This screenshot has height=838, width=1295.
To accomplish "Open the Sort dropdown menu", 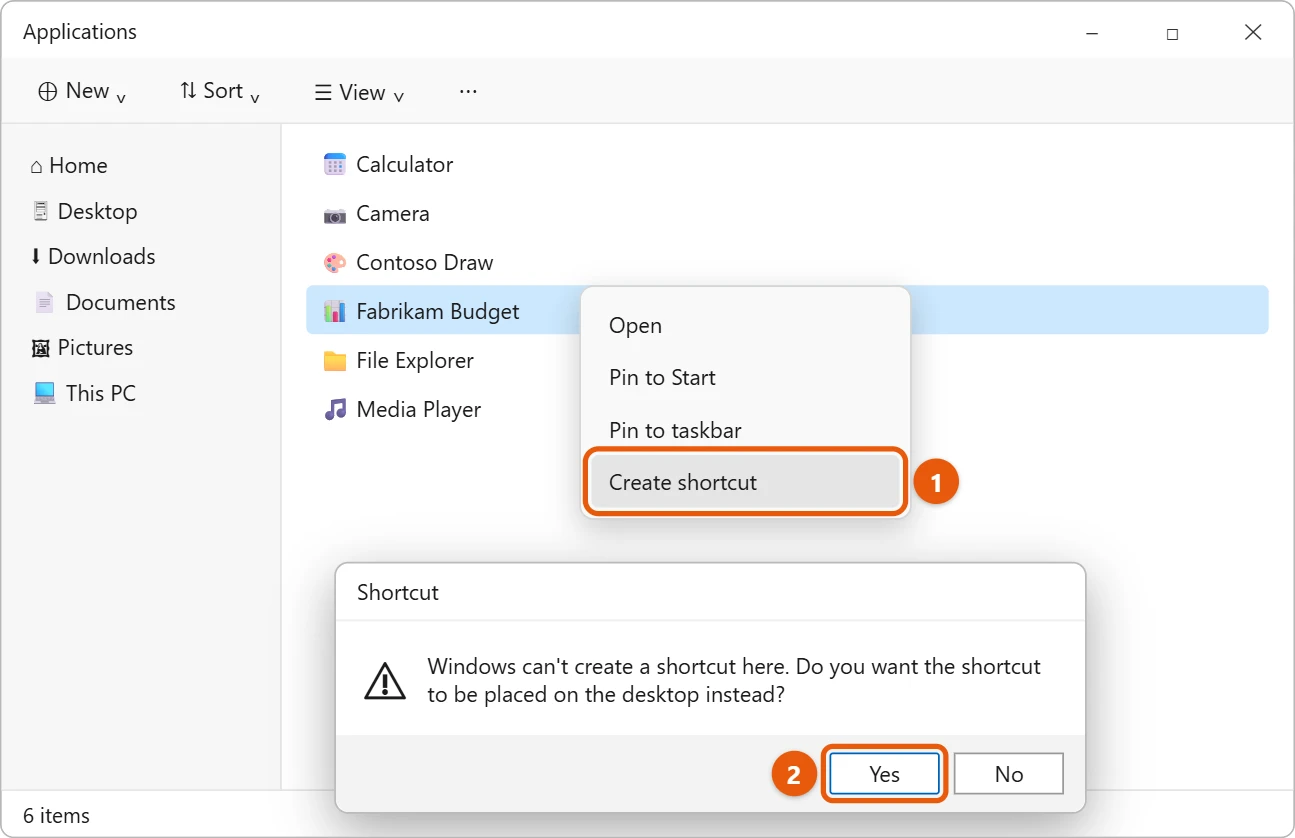I will (x=220, y=91).
